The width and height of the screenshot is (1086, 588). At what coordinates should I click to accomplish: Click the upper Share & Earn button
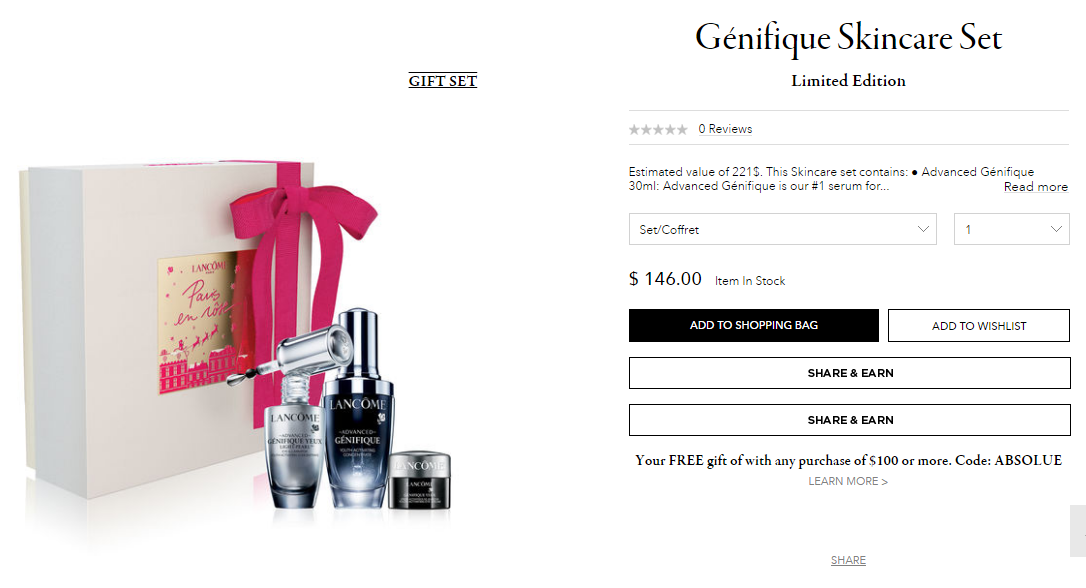pyautogui.click(x=850, y=373)
